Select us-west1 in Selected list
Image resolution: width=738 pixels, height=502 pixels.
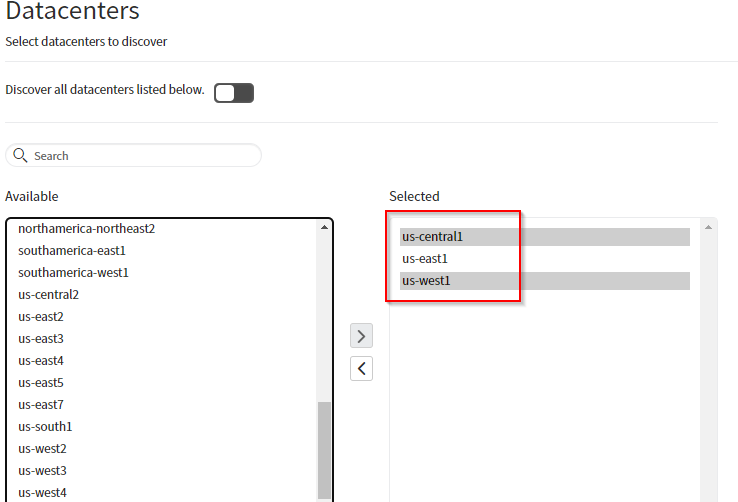pos(426,281)
